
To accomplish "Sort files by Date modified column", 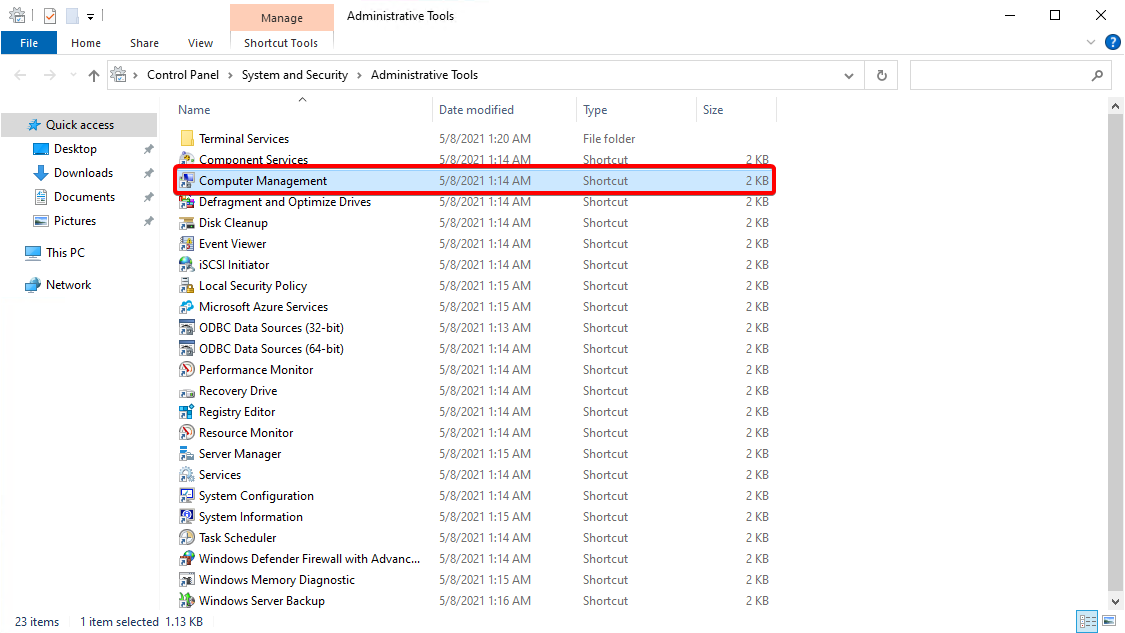I will click(x=476, y=110).
